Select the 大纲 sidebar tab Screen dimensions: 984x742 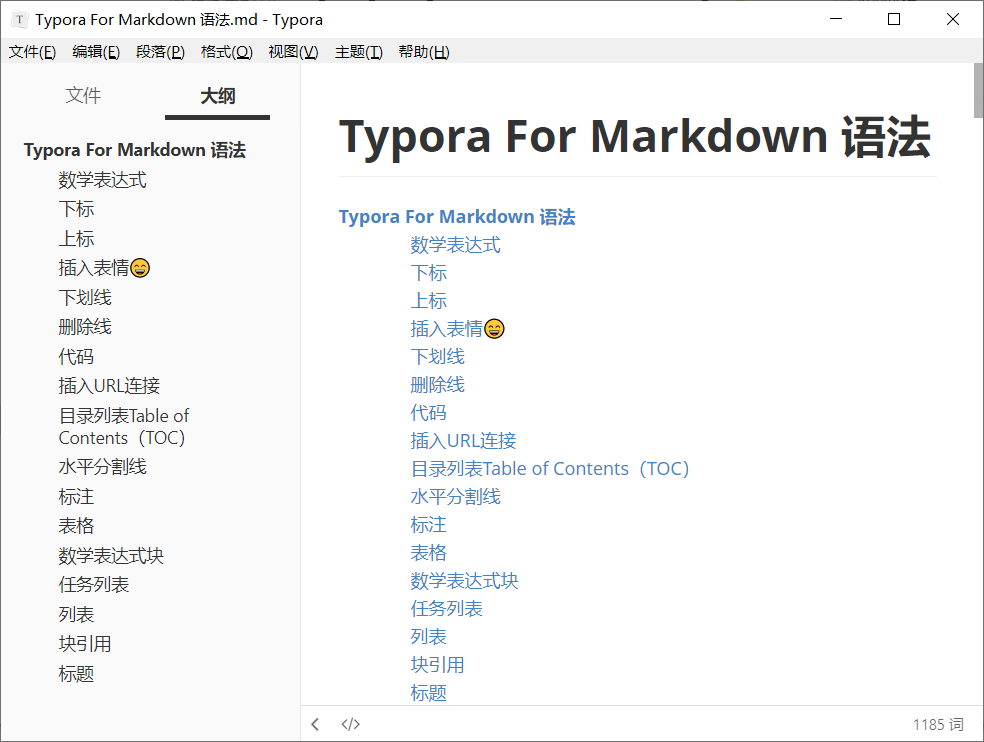pyautogui.click(x=218, y=96)
